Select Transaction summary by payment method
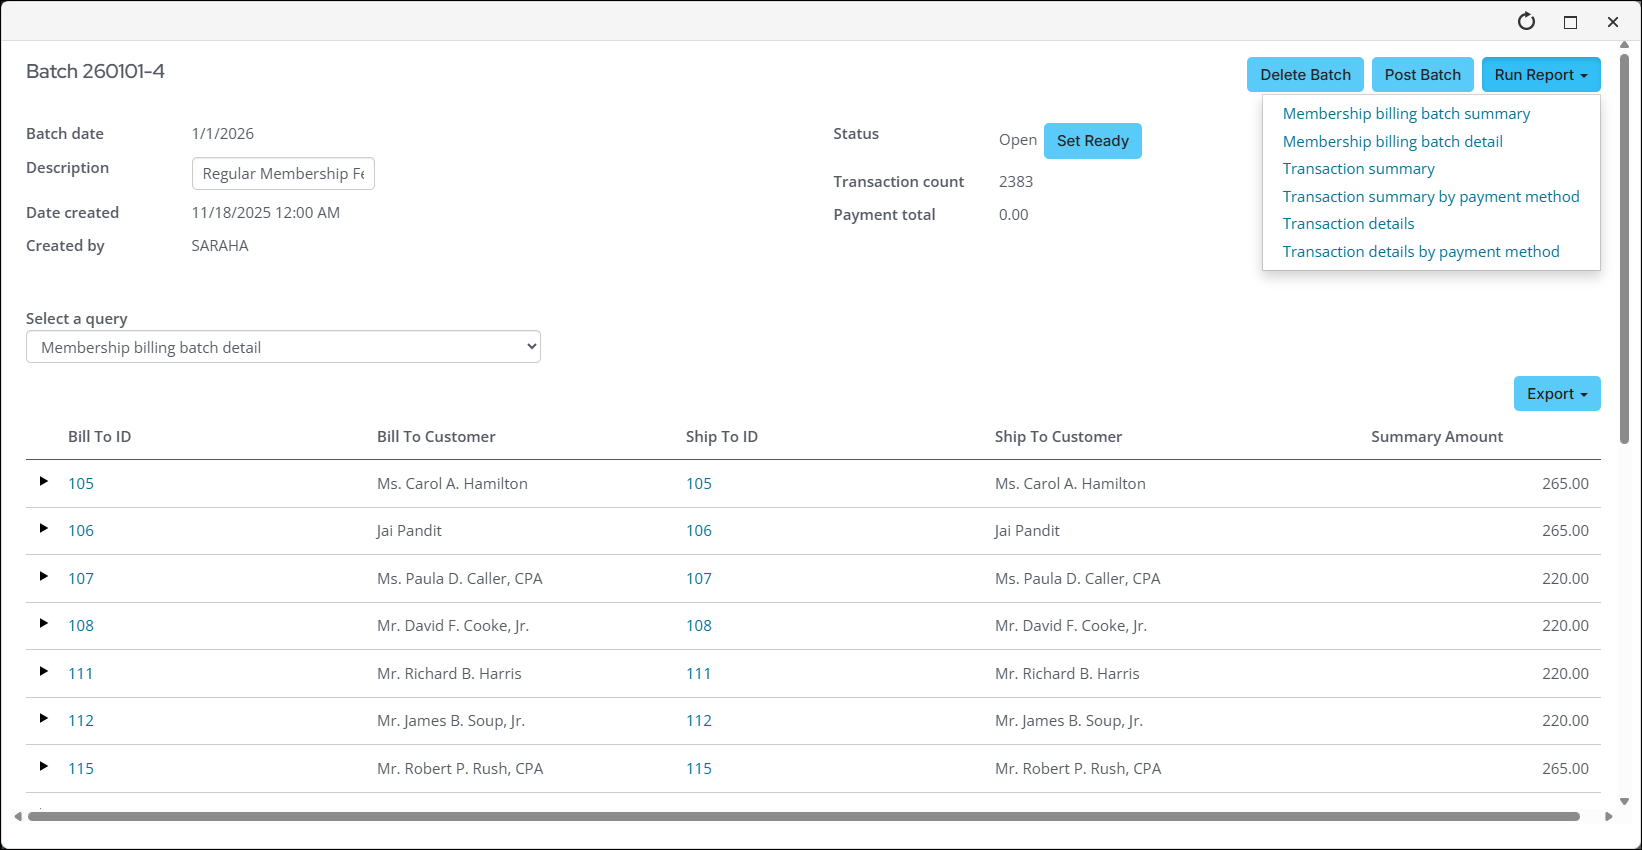The height and width of the screenshot is (850, 1642). [1430, 197]
